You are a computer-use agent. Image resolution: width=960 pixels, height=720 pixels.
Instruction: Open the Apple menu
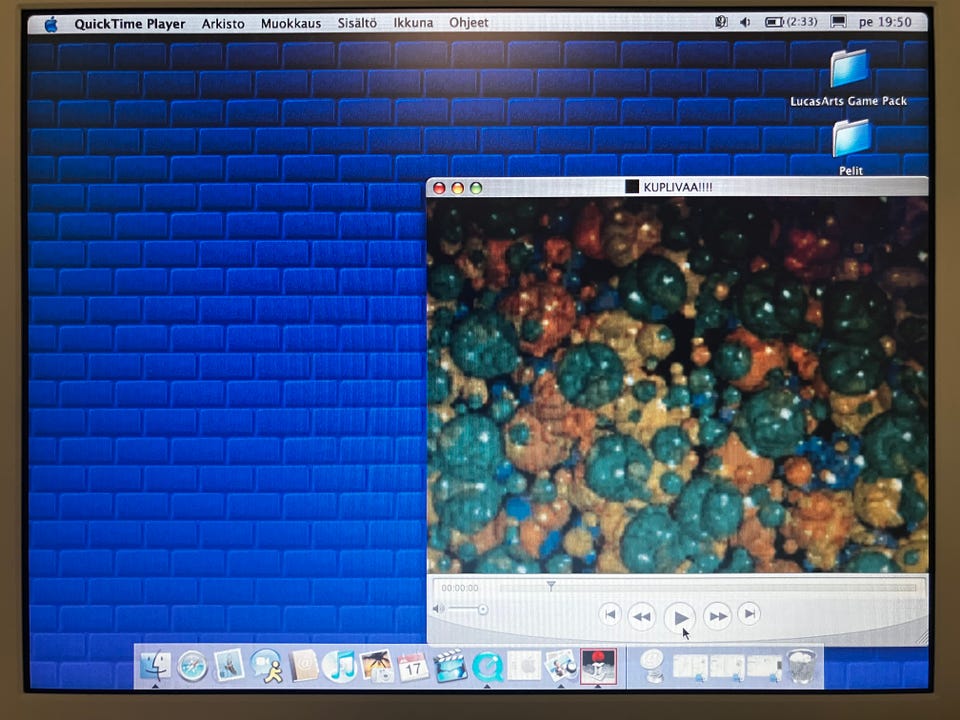[x=51, y=24]
